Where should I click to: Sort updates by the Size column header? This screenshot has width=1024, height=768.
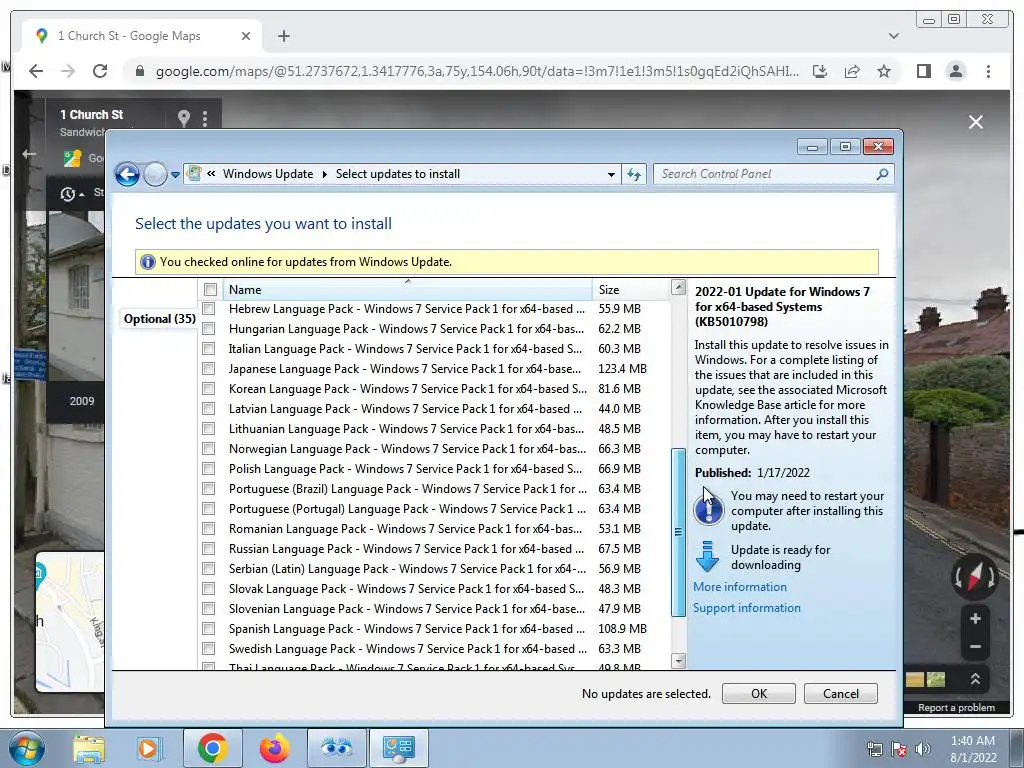tap(631, 289)
